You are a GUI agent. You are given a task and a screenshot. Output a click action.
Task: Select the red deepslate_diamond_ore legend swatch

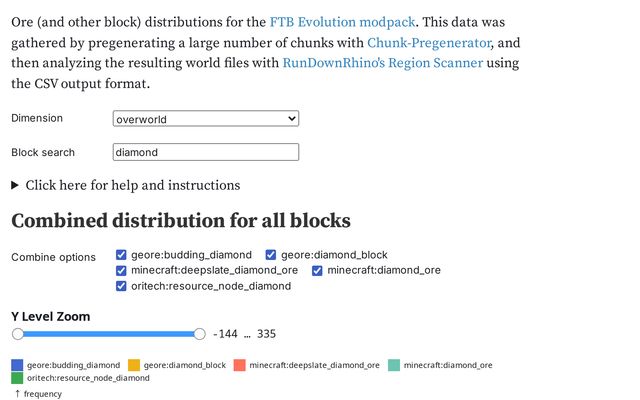[240, 365]
